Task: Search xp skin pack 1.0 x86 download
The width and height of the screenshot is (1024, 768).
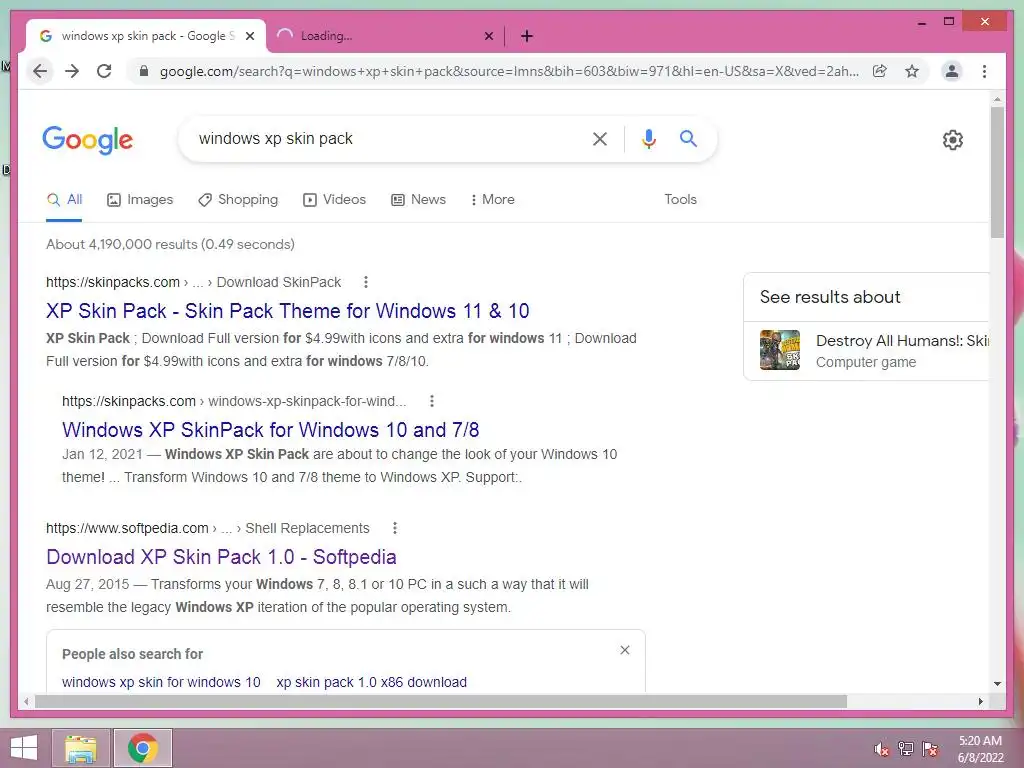Action: [372, 682]
